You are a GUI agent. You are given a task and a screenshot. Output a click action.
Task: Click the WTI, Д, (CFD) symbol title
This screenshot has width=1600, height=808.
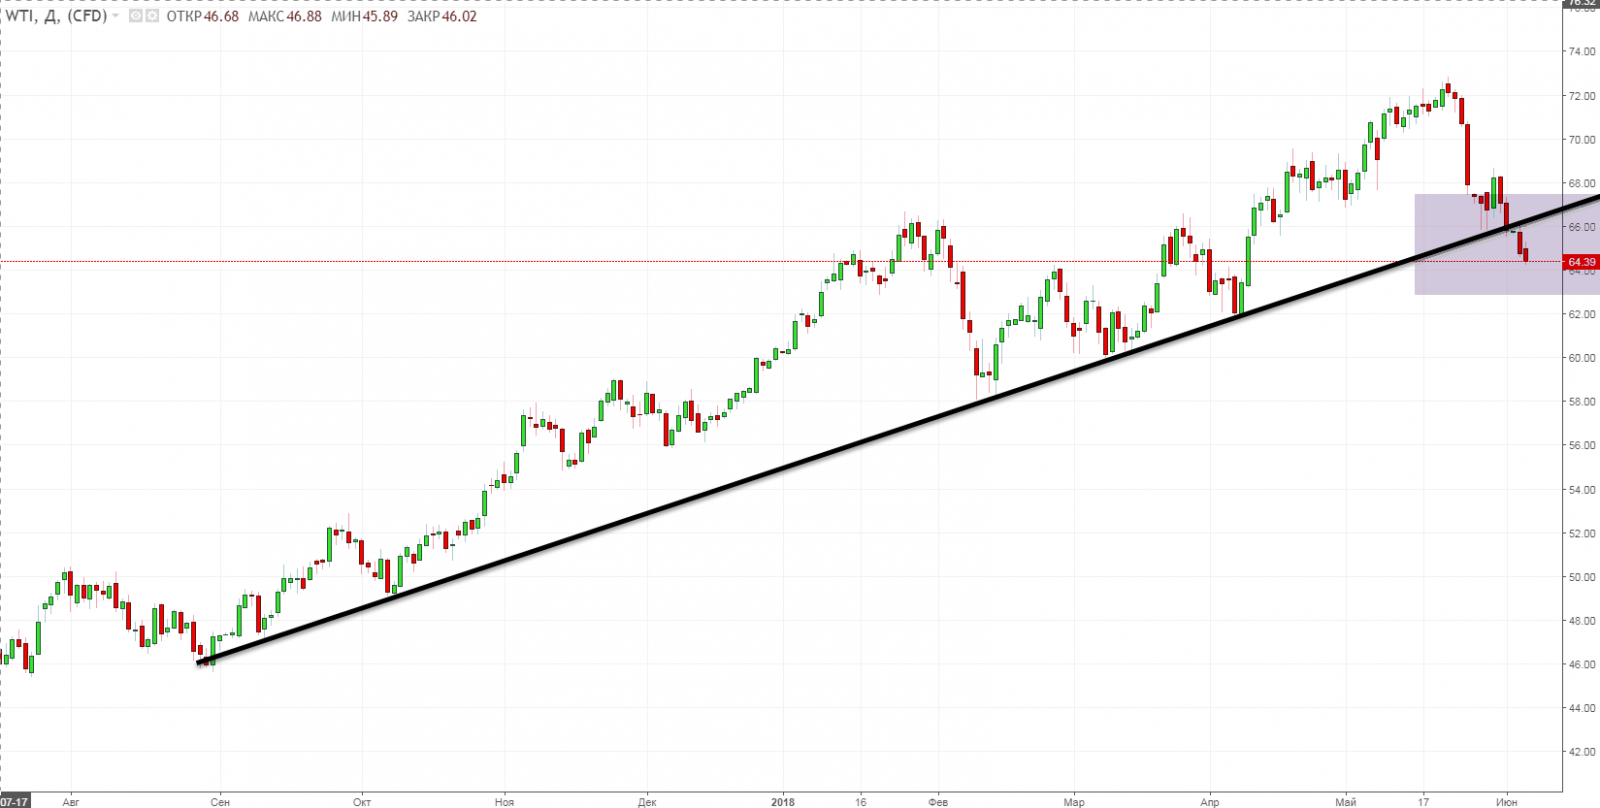tap(55, 16)
